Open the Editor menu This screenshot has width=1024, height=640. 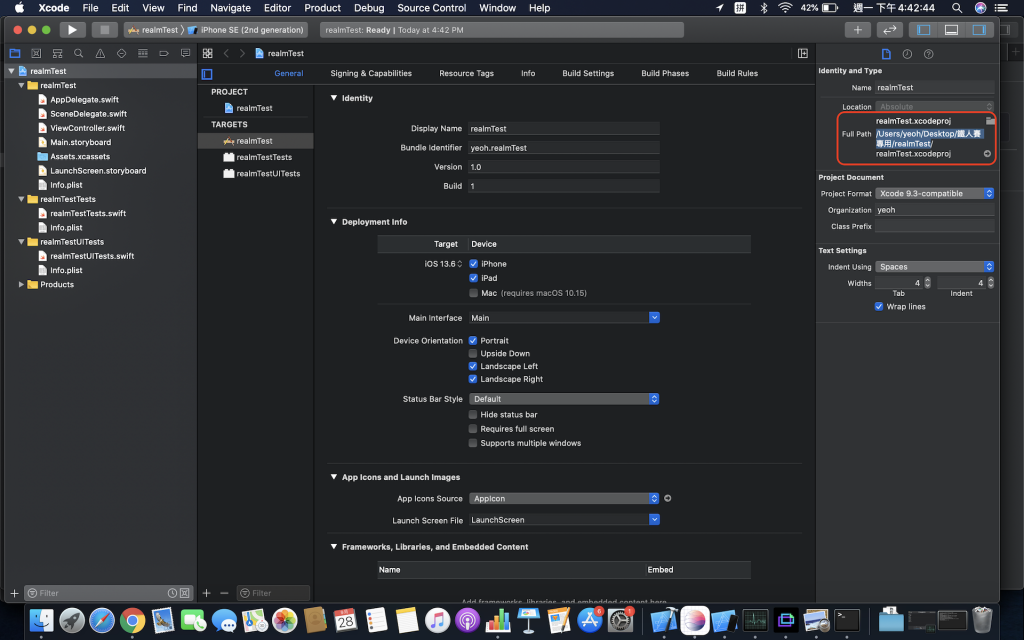pyautogui.click(x=277, y=8)
